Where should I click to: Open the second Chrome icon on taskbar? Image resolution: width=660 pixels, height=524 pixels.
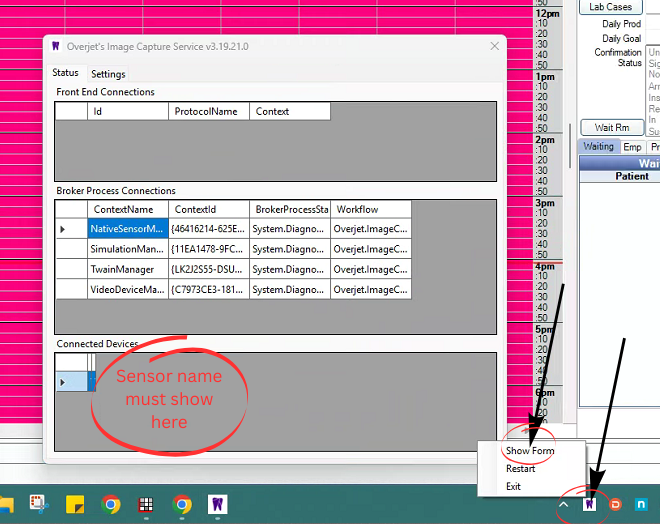(x=182, y=504)
